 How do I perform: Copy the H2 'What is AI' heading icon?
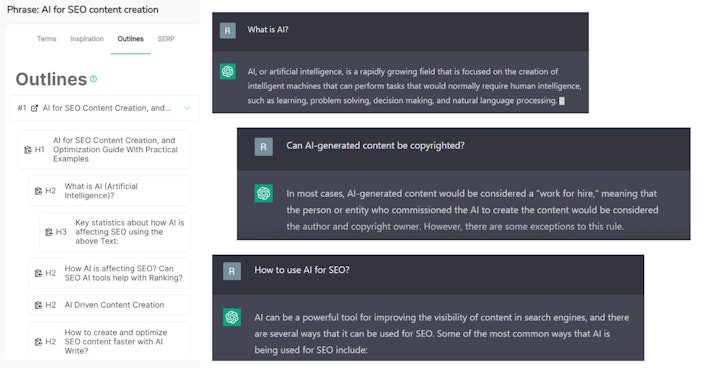(x=39, y=191)
